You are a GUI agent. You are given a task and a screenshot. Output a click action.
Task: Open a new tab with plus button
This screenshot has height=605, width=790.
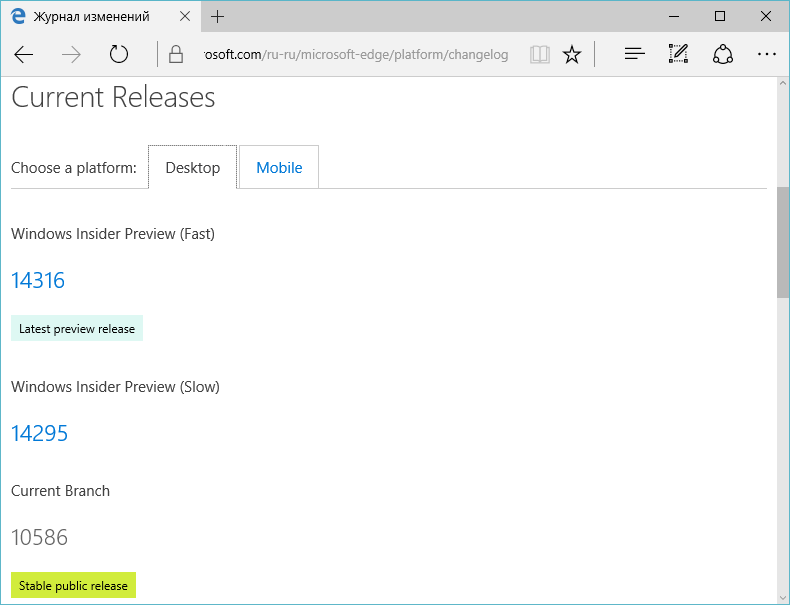point(217,17)
